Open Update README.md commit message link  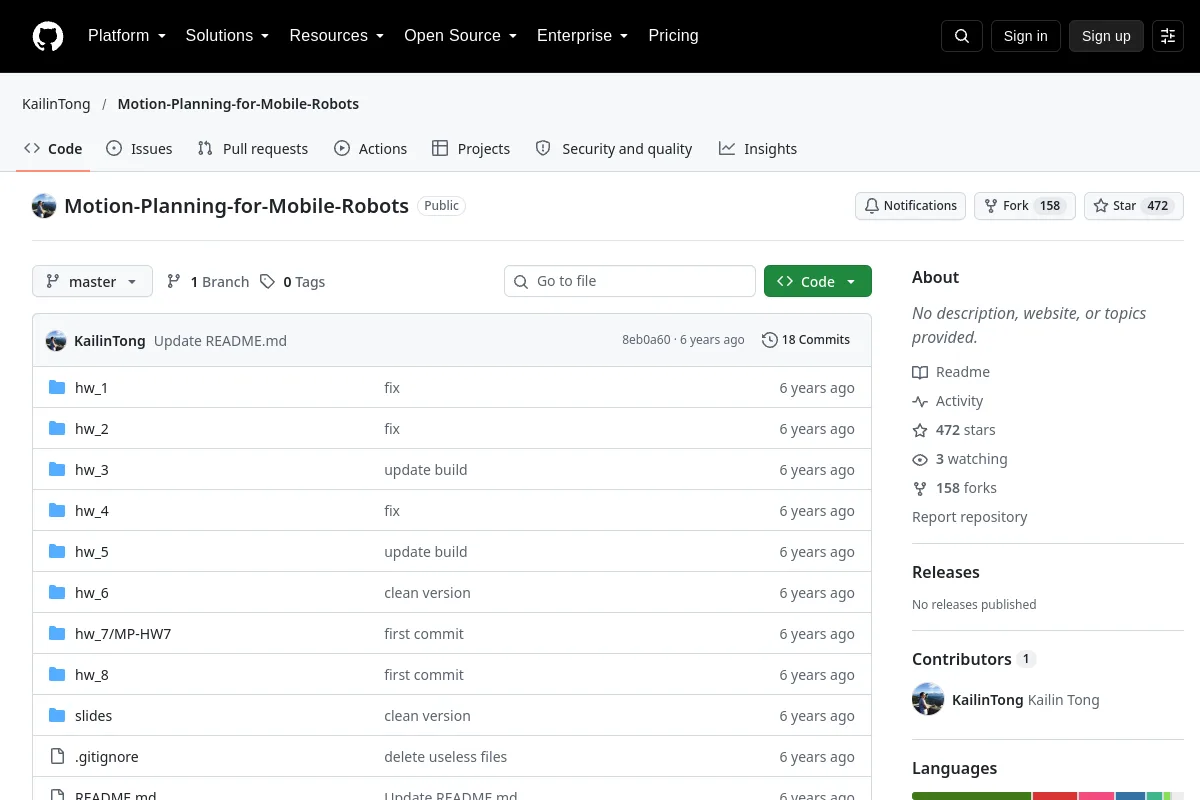coord(220,341)
